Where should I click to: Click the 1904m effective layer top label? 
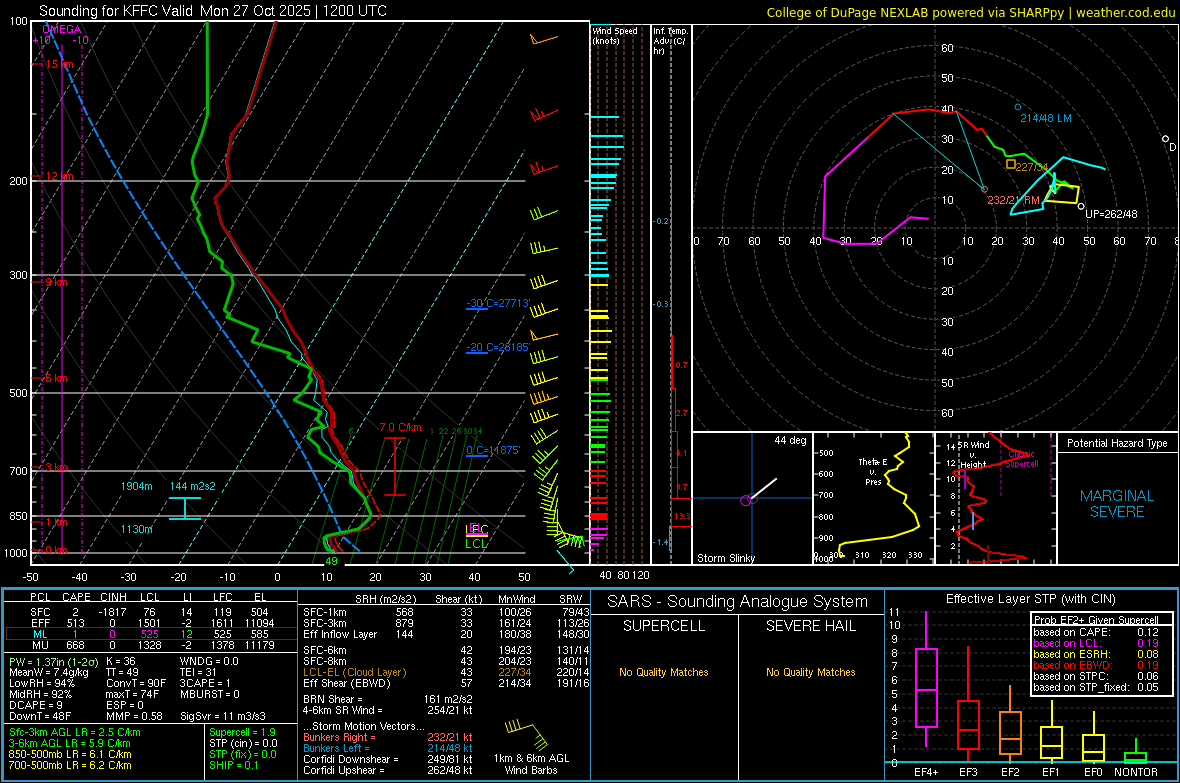pyautogui.click(x=136, y=486)
